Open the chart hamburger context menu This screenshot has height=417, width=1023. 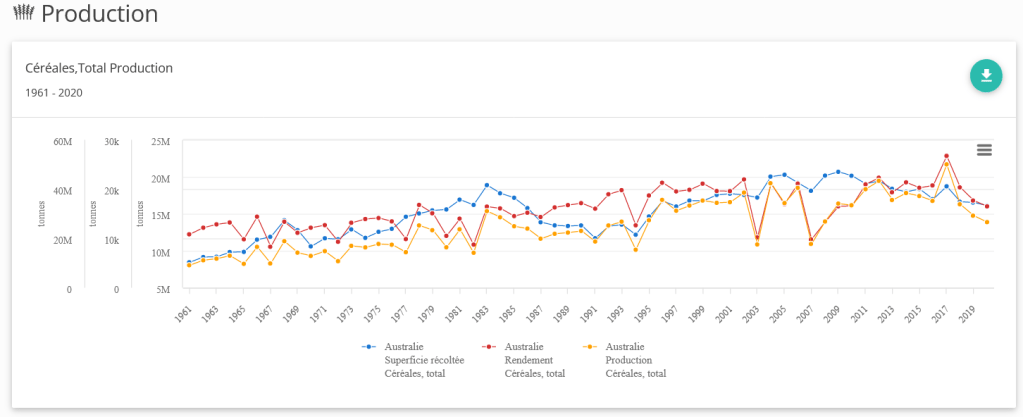pyautogui.click(x=984, y=150)
